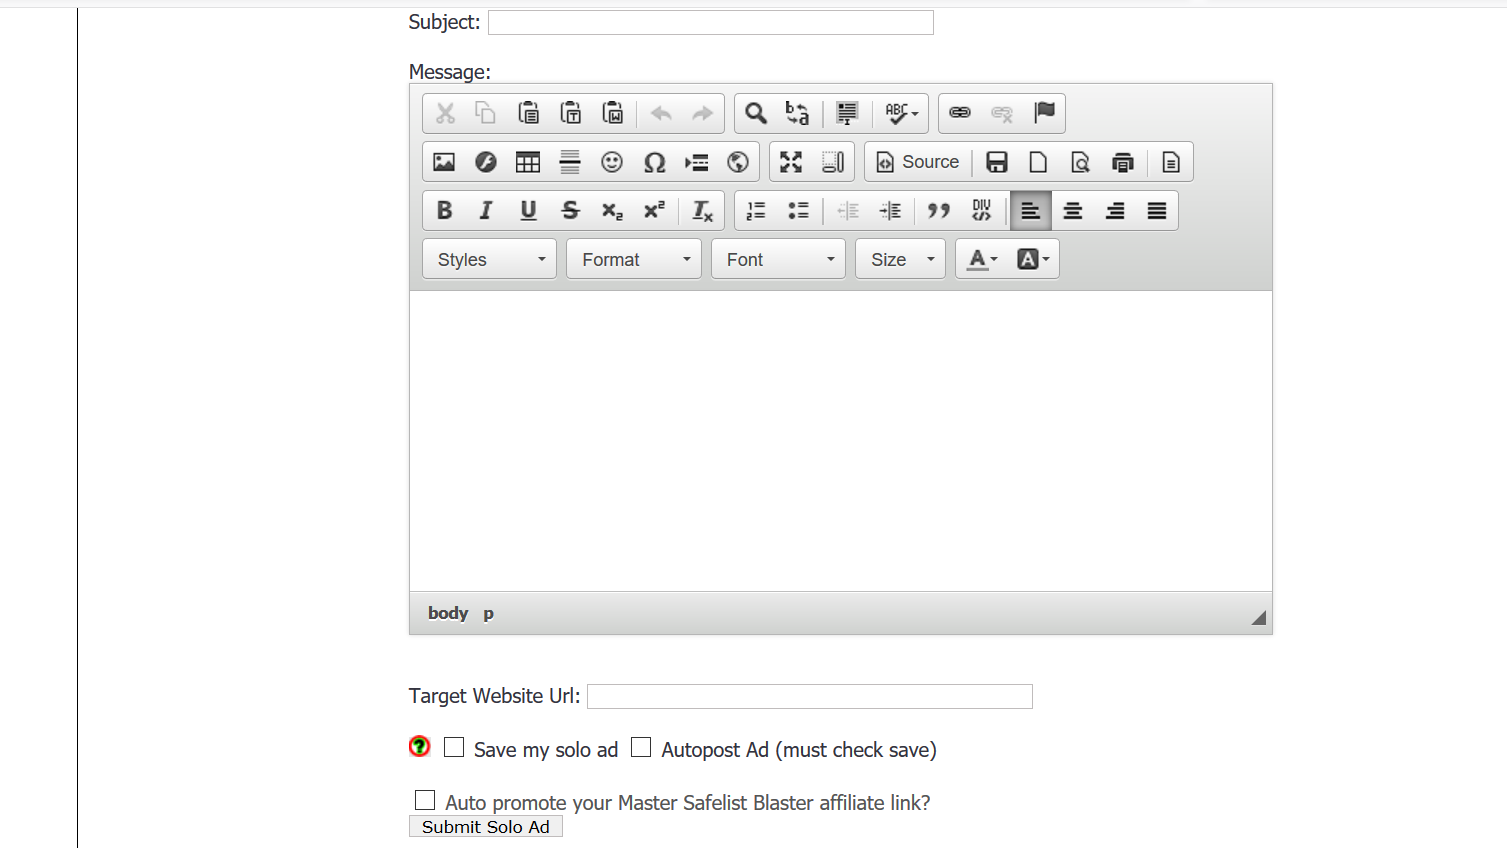Open the Font dropdown list

click(x=778, y=260)
